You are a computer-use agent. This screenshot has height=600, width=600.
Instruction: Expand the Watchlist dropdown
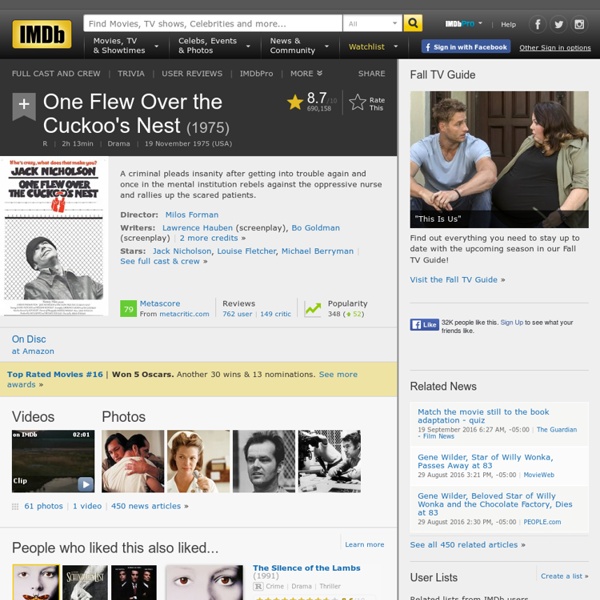[373, 47]
